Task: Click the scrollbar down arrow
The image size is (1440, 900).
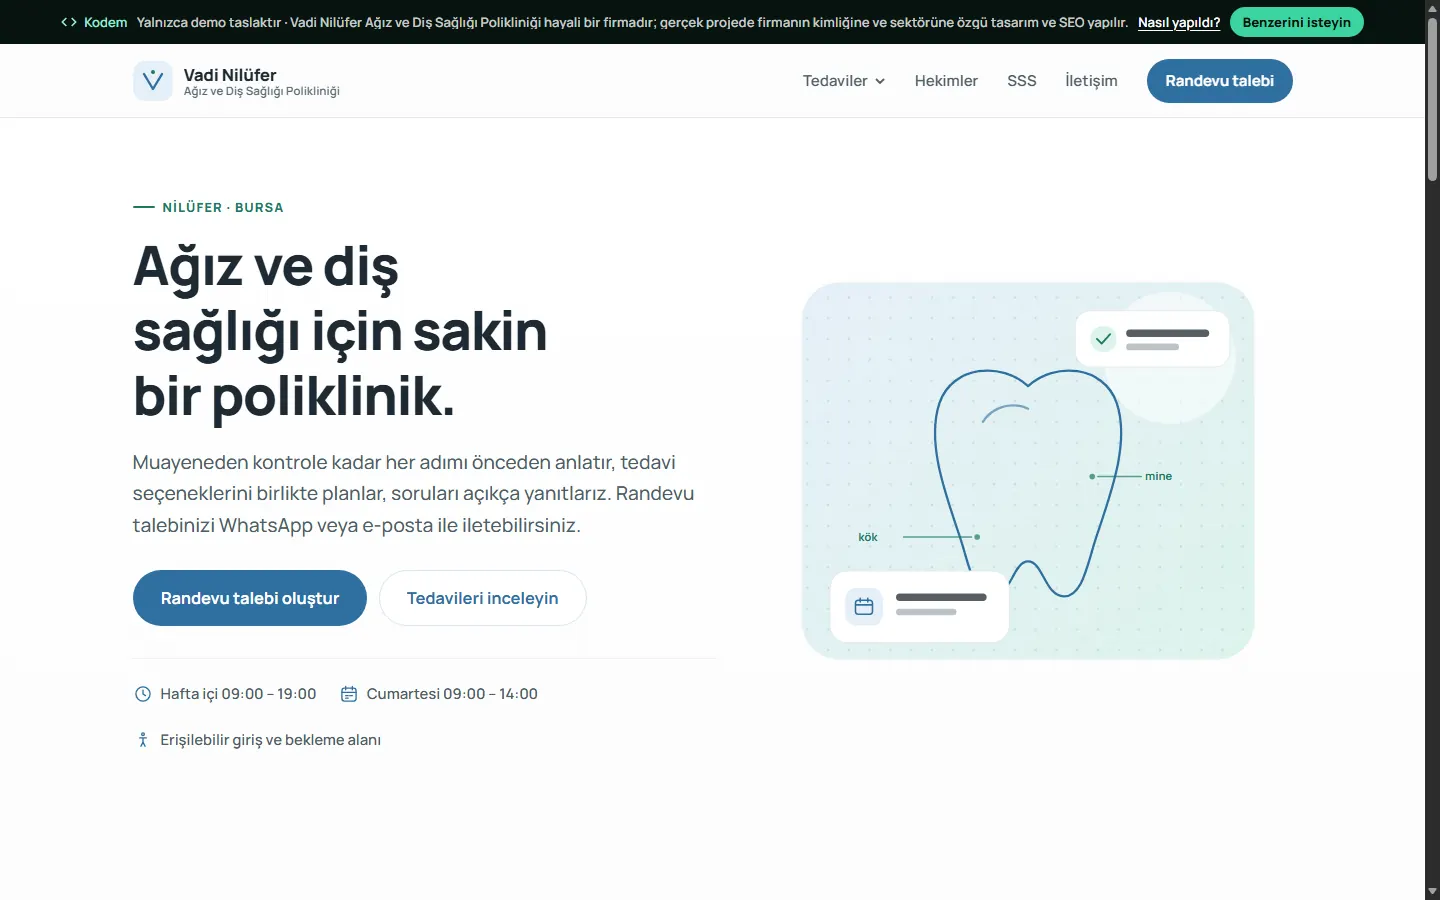Action: 1432,891
